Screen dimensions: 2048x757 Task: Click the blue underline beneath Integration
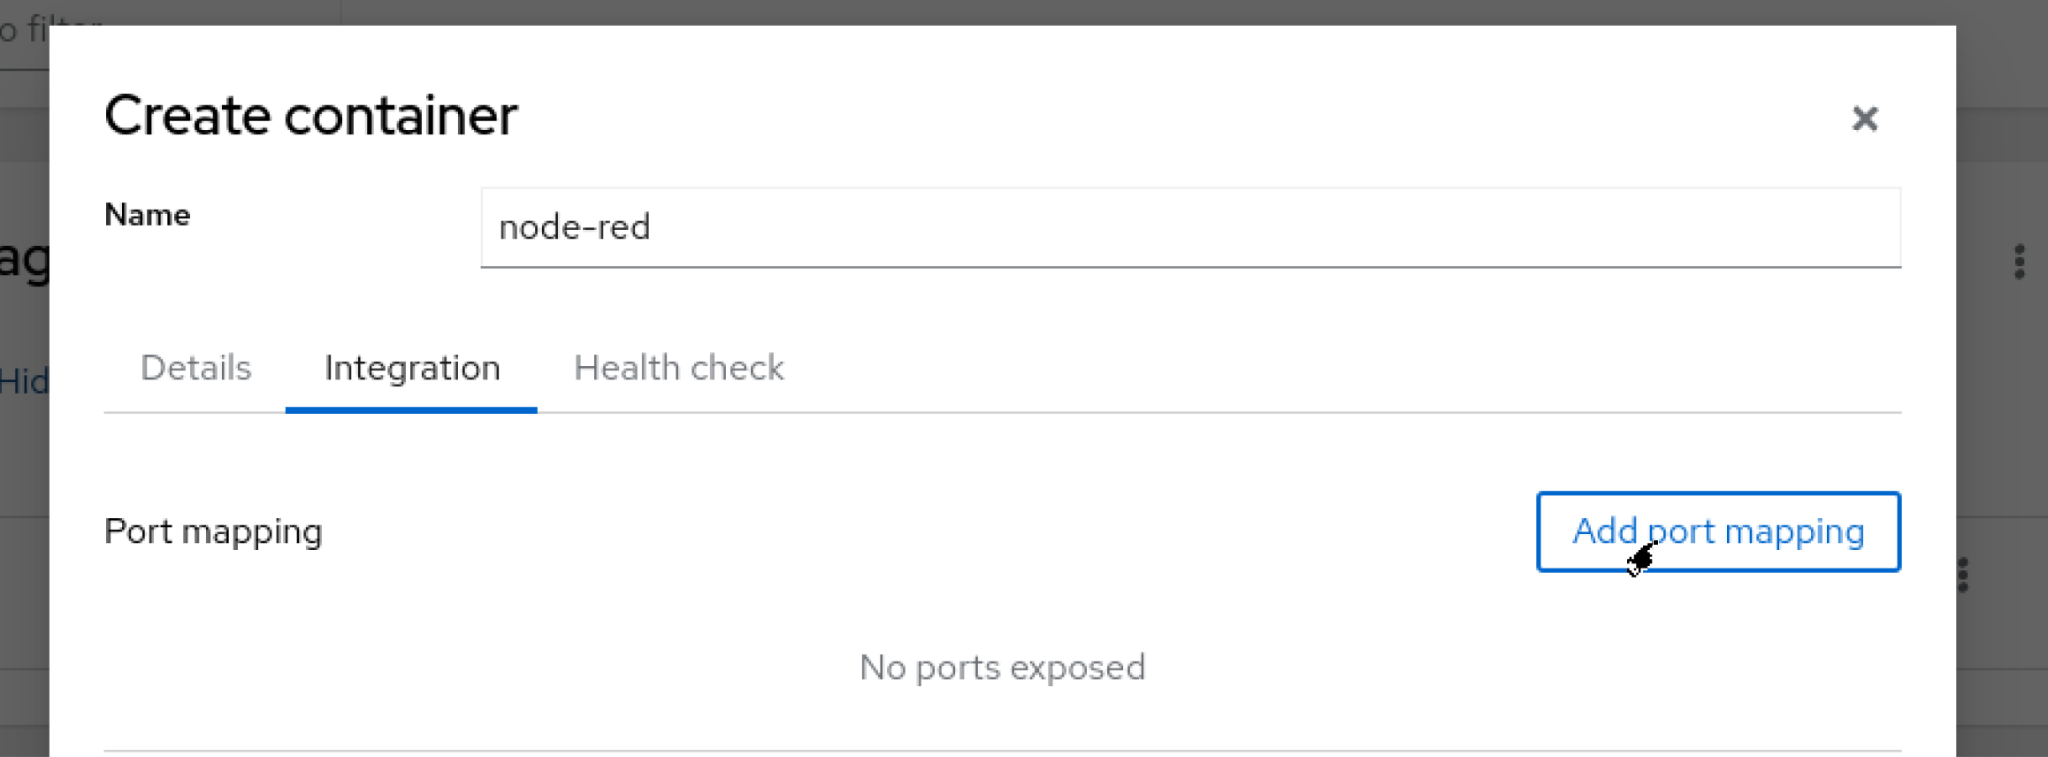[x=411, y=409]
